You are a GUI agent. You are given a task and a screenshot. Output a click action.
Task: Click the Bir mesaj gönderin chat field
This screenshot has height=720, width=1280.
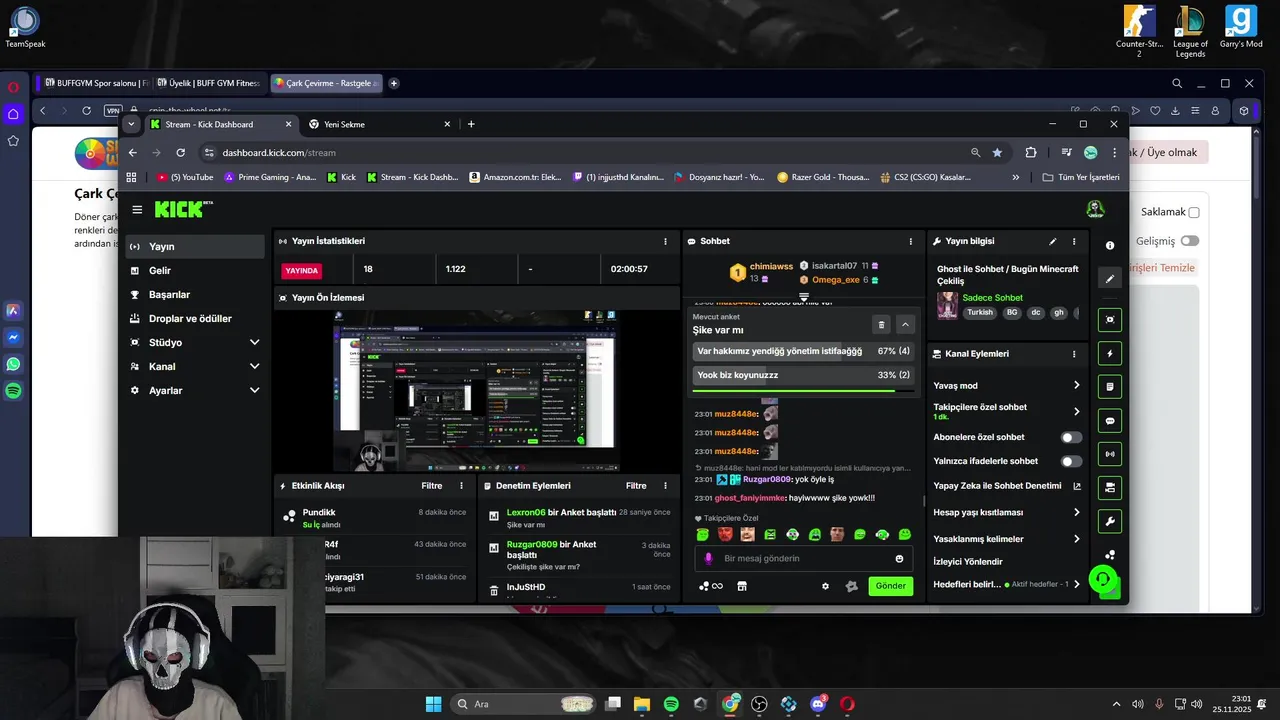pyautogui.click(x=803, y=559)
